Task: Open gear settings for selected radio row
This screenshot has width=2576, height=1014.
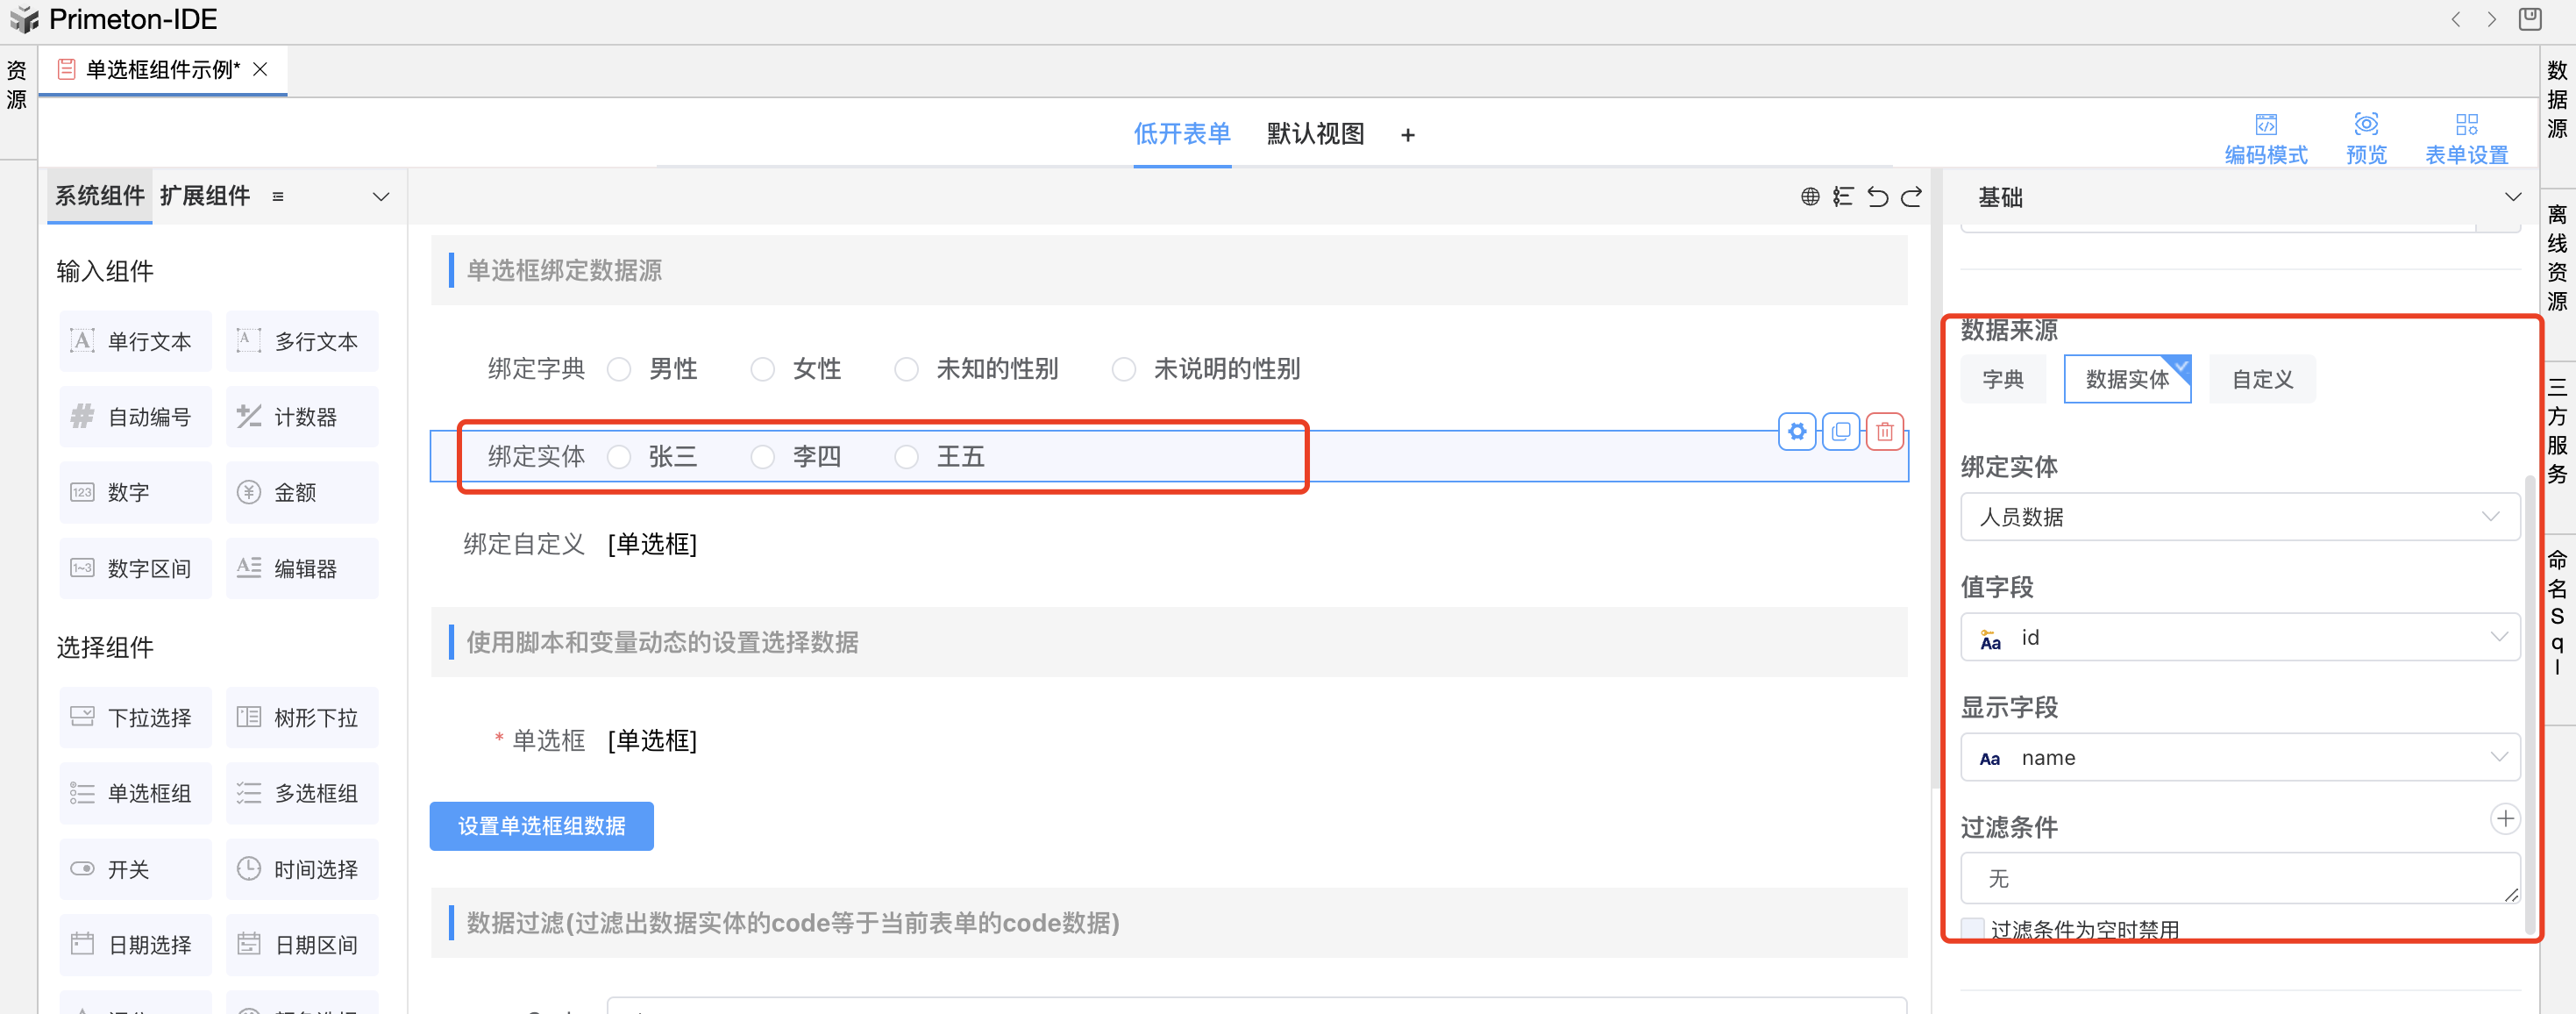Action: 1797,432
